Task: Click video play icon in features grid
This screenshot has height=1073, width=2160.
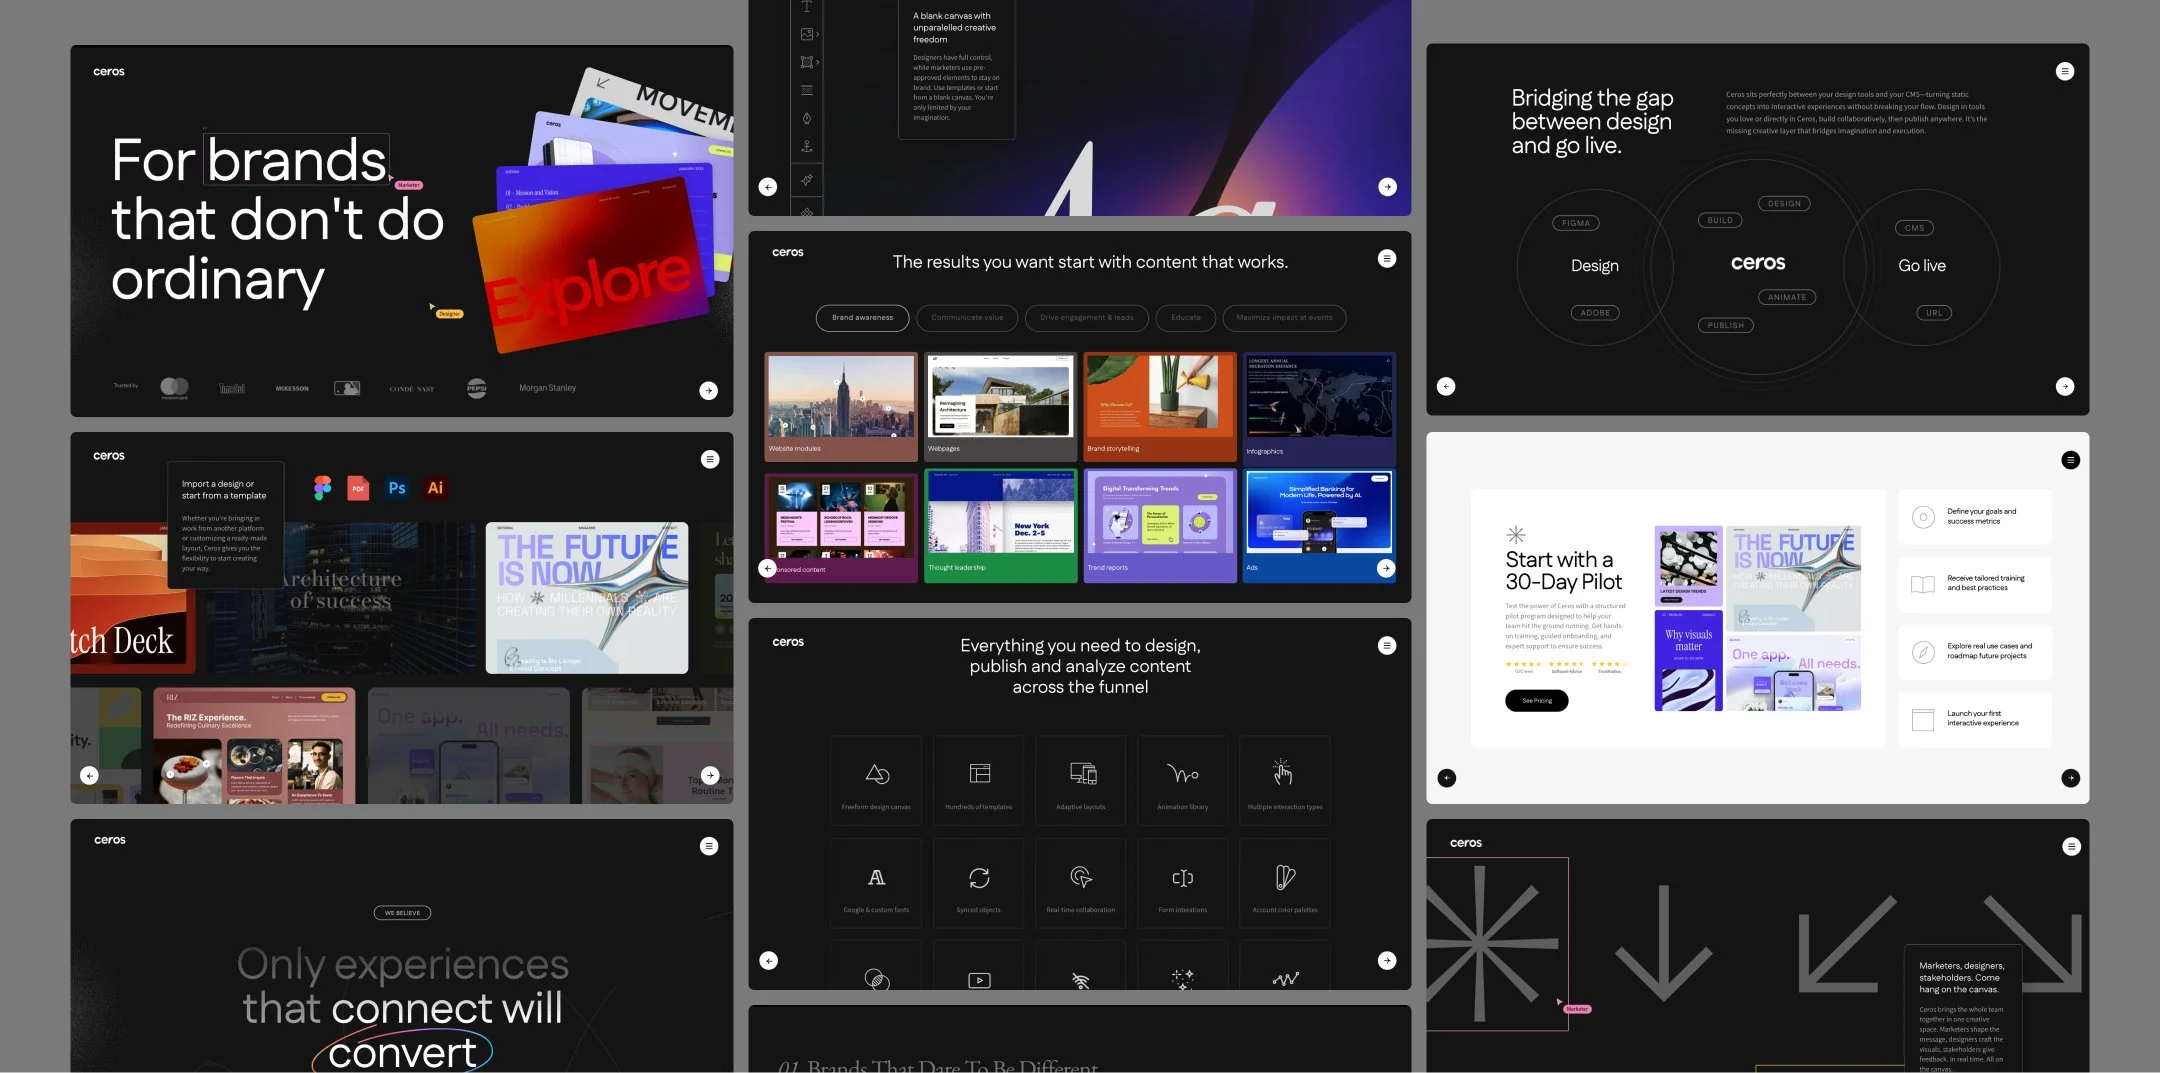Action: point(980,981)
